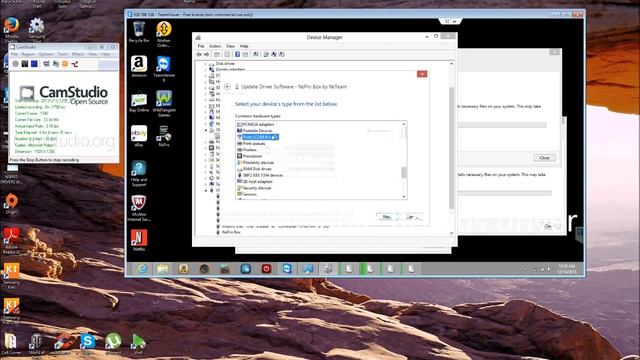The image size is (640, 360).
Task: Click Internet Explorer on remote taskbar
Action: tap(142, 269)
